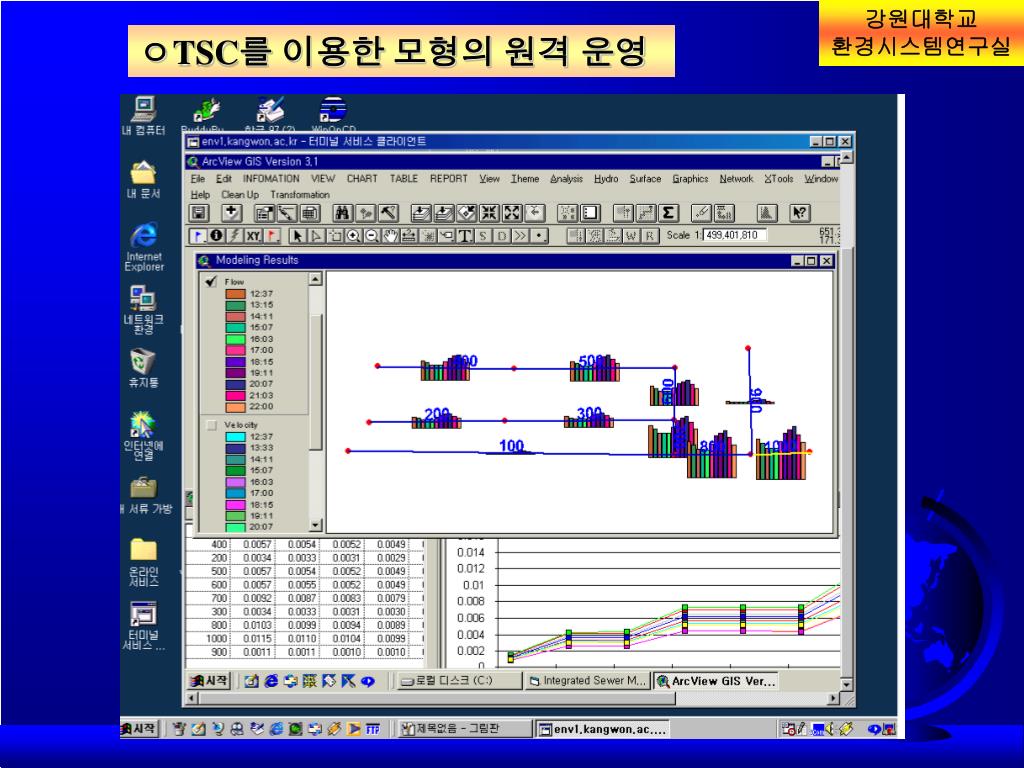Click the FTP quick launch icon

coord(372,729)
